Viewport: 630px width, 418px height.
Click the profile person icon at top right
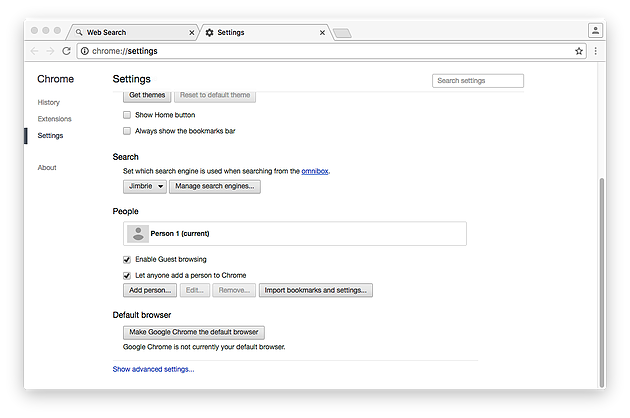pos(595,31)
